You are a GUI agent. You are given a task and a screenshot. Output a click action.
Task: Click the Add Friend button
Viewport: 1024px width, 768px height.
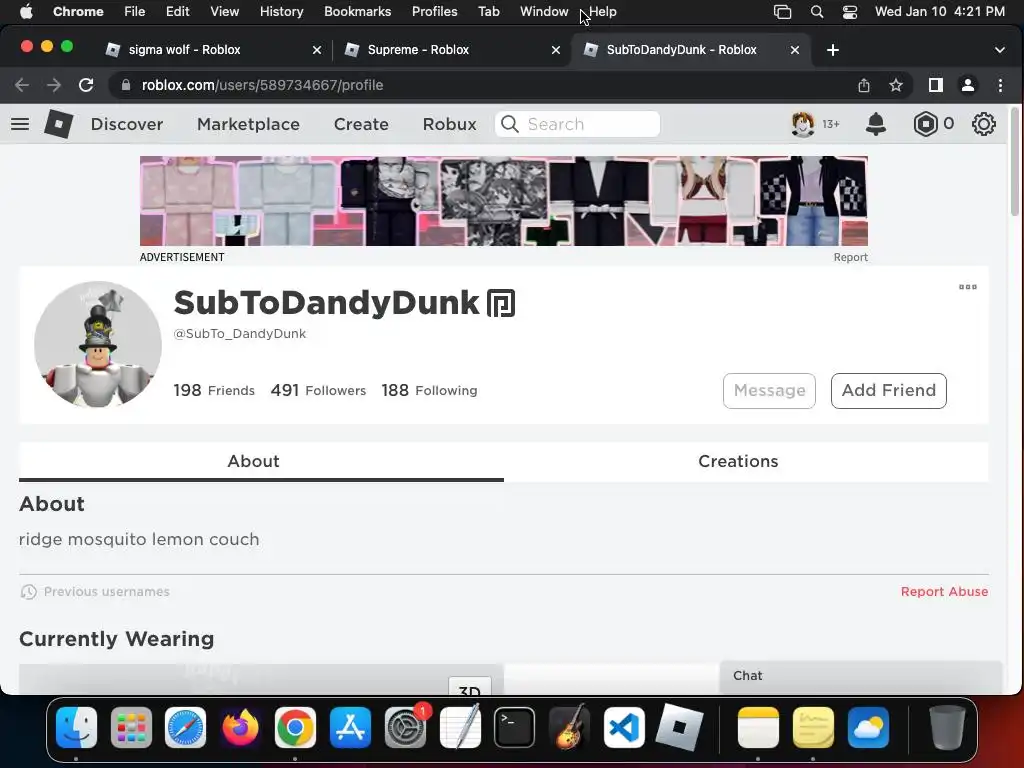click(x=888, y=391)
